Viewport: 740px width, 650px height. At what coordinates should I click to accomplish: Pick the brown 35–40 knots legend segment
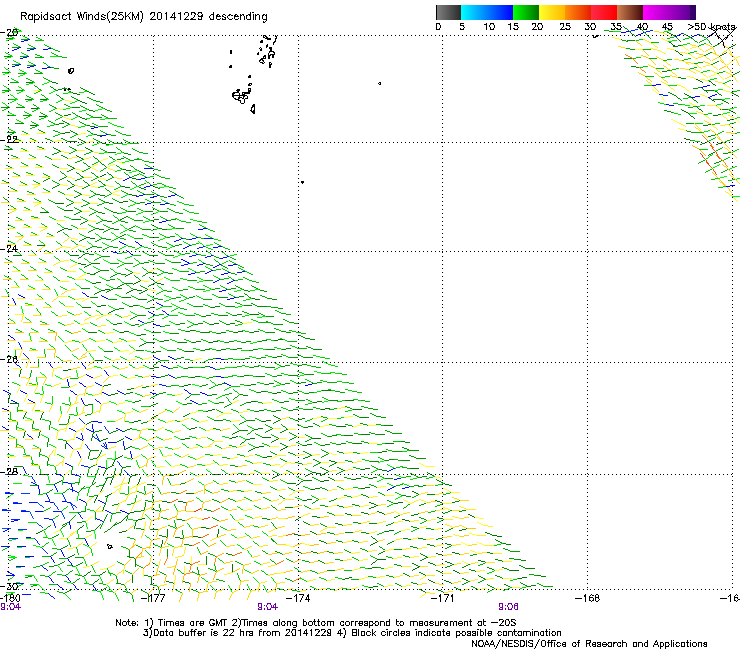630,12
